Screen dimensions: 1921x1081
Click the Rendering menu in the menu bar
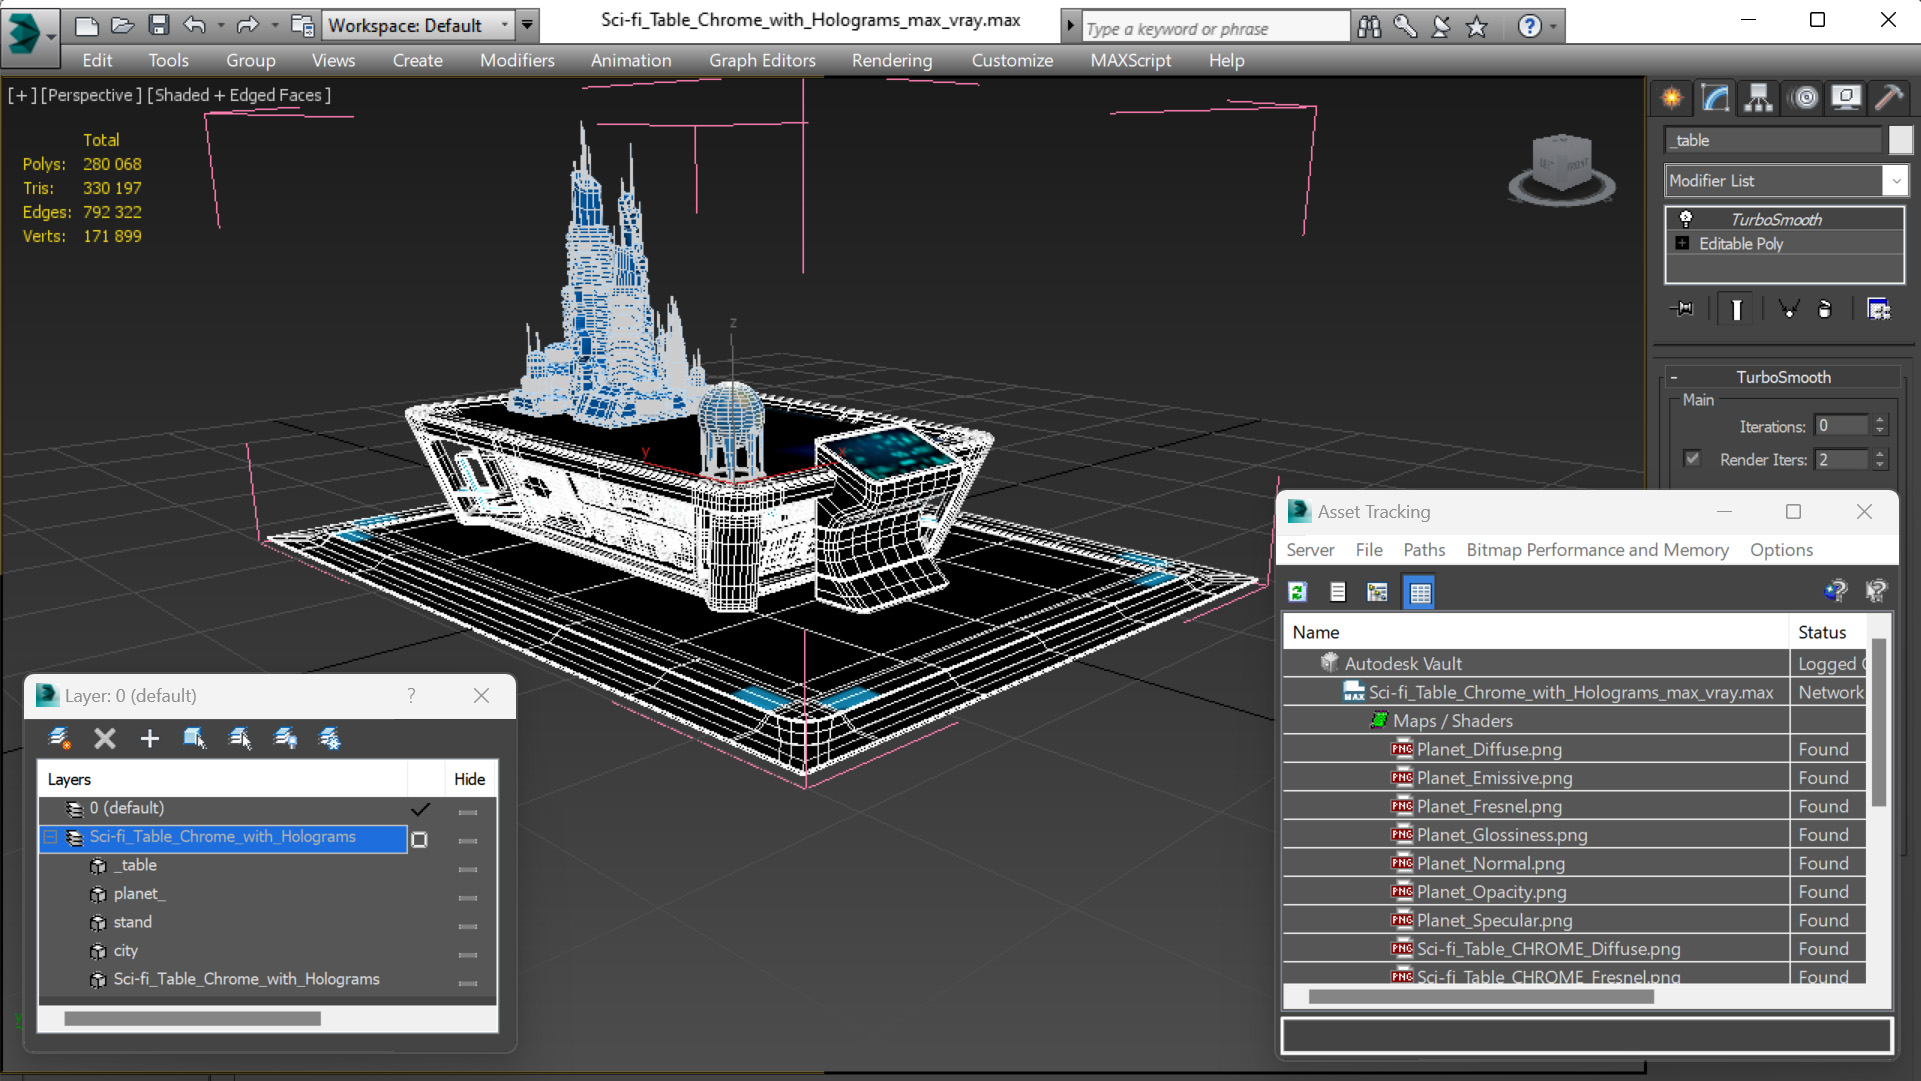point(891,59)
